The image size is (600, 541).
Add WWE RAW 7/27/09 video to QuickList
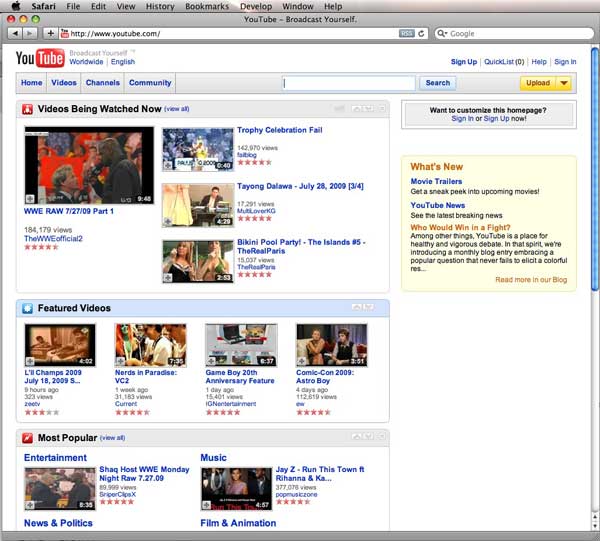click(x=30, y=199)
